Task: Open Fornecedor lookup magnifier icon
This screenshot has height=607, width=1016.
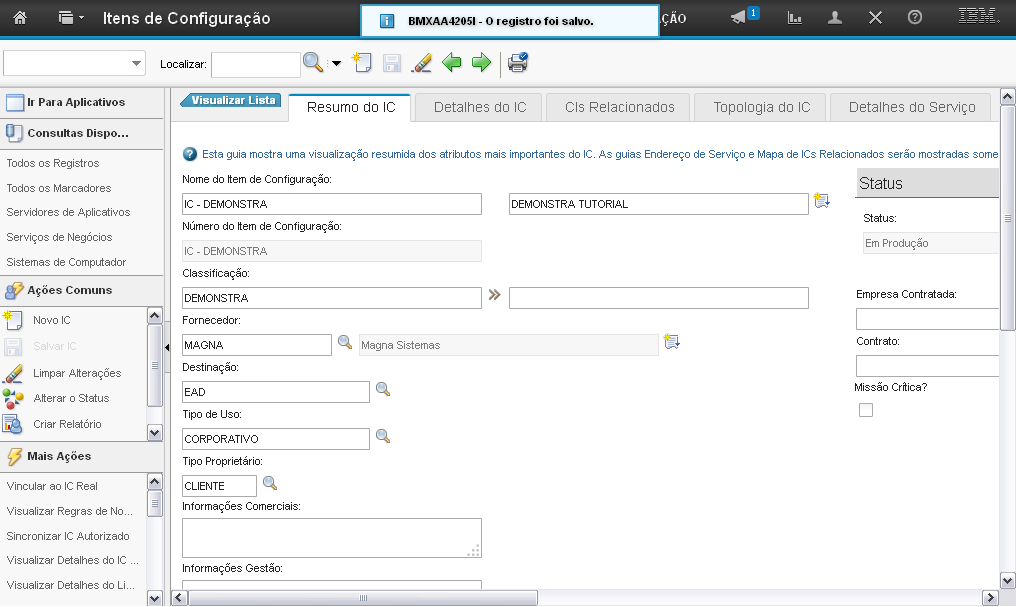Action: tap(345, 343)
